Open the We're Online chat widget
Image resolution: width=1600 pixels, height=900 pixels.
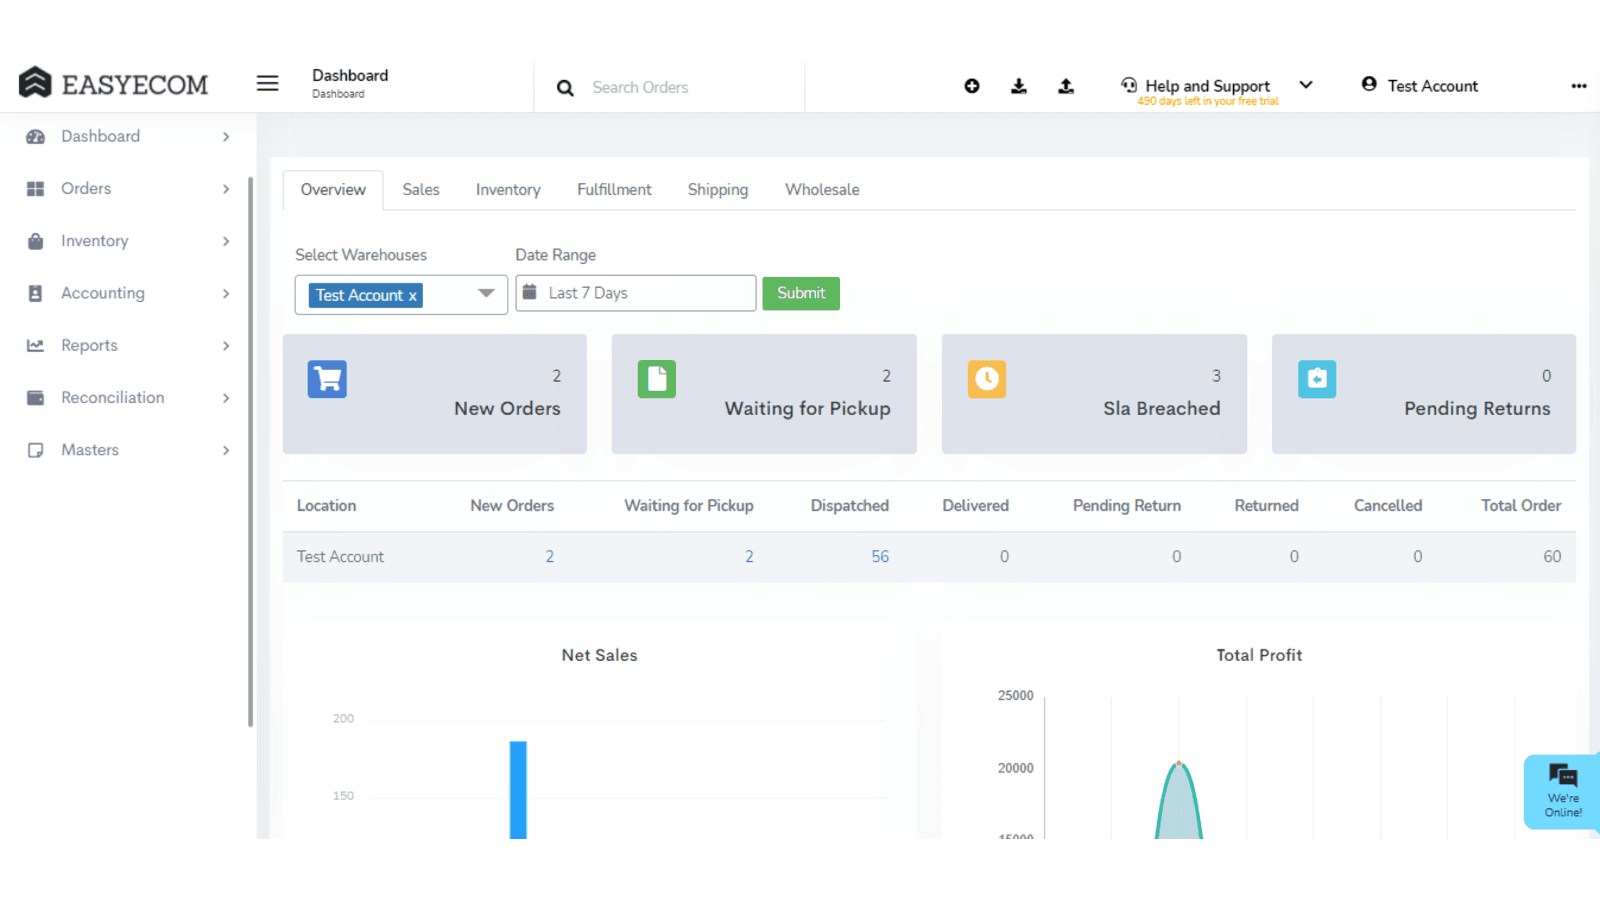pos(1560,791)
